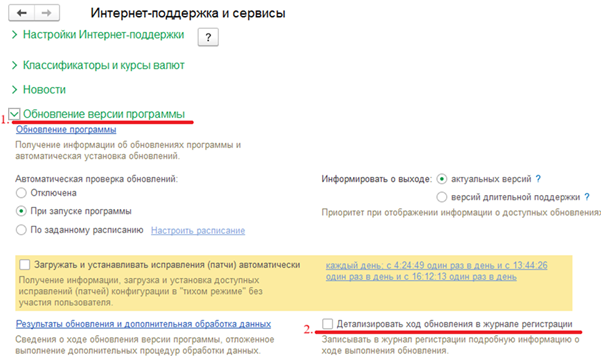Select 'По заданному расписанию' radio button
Viewport: 601px width, 364px height.
(21, 230)
